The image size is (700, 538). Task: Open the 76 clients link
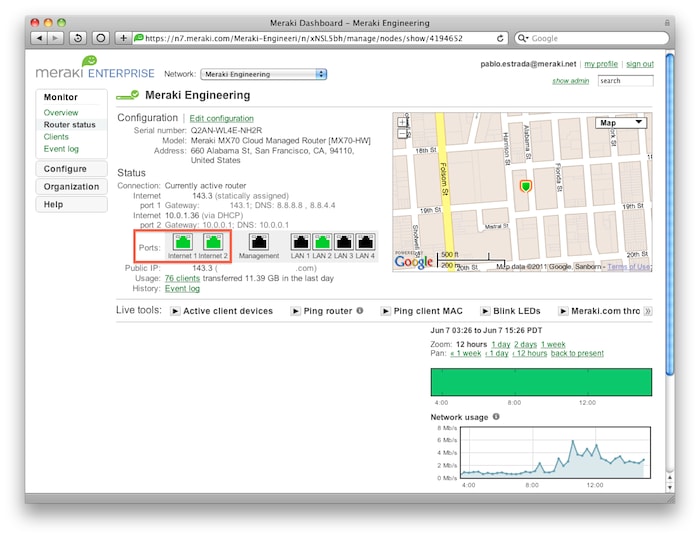click(182, 278)
